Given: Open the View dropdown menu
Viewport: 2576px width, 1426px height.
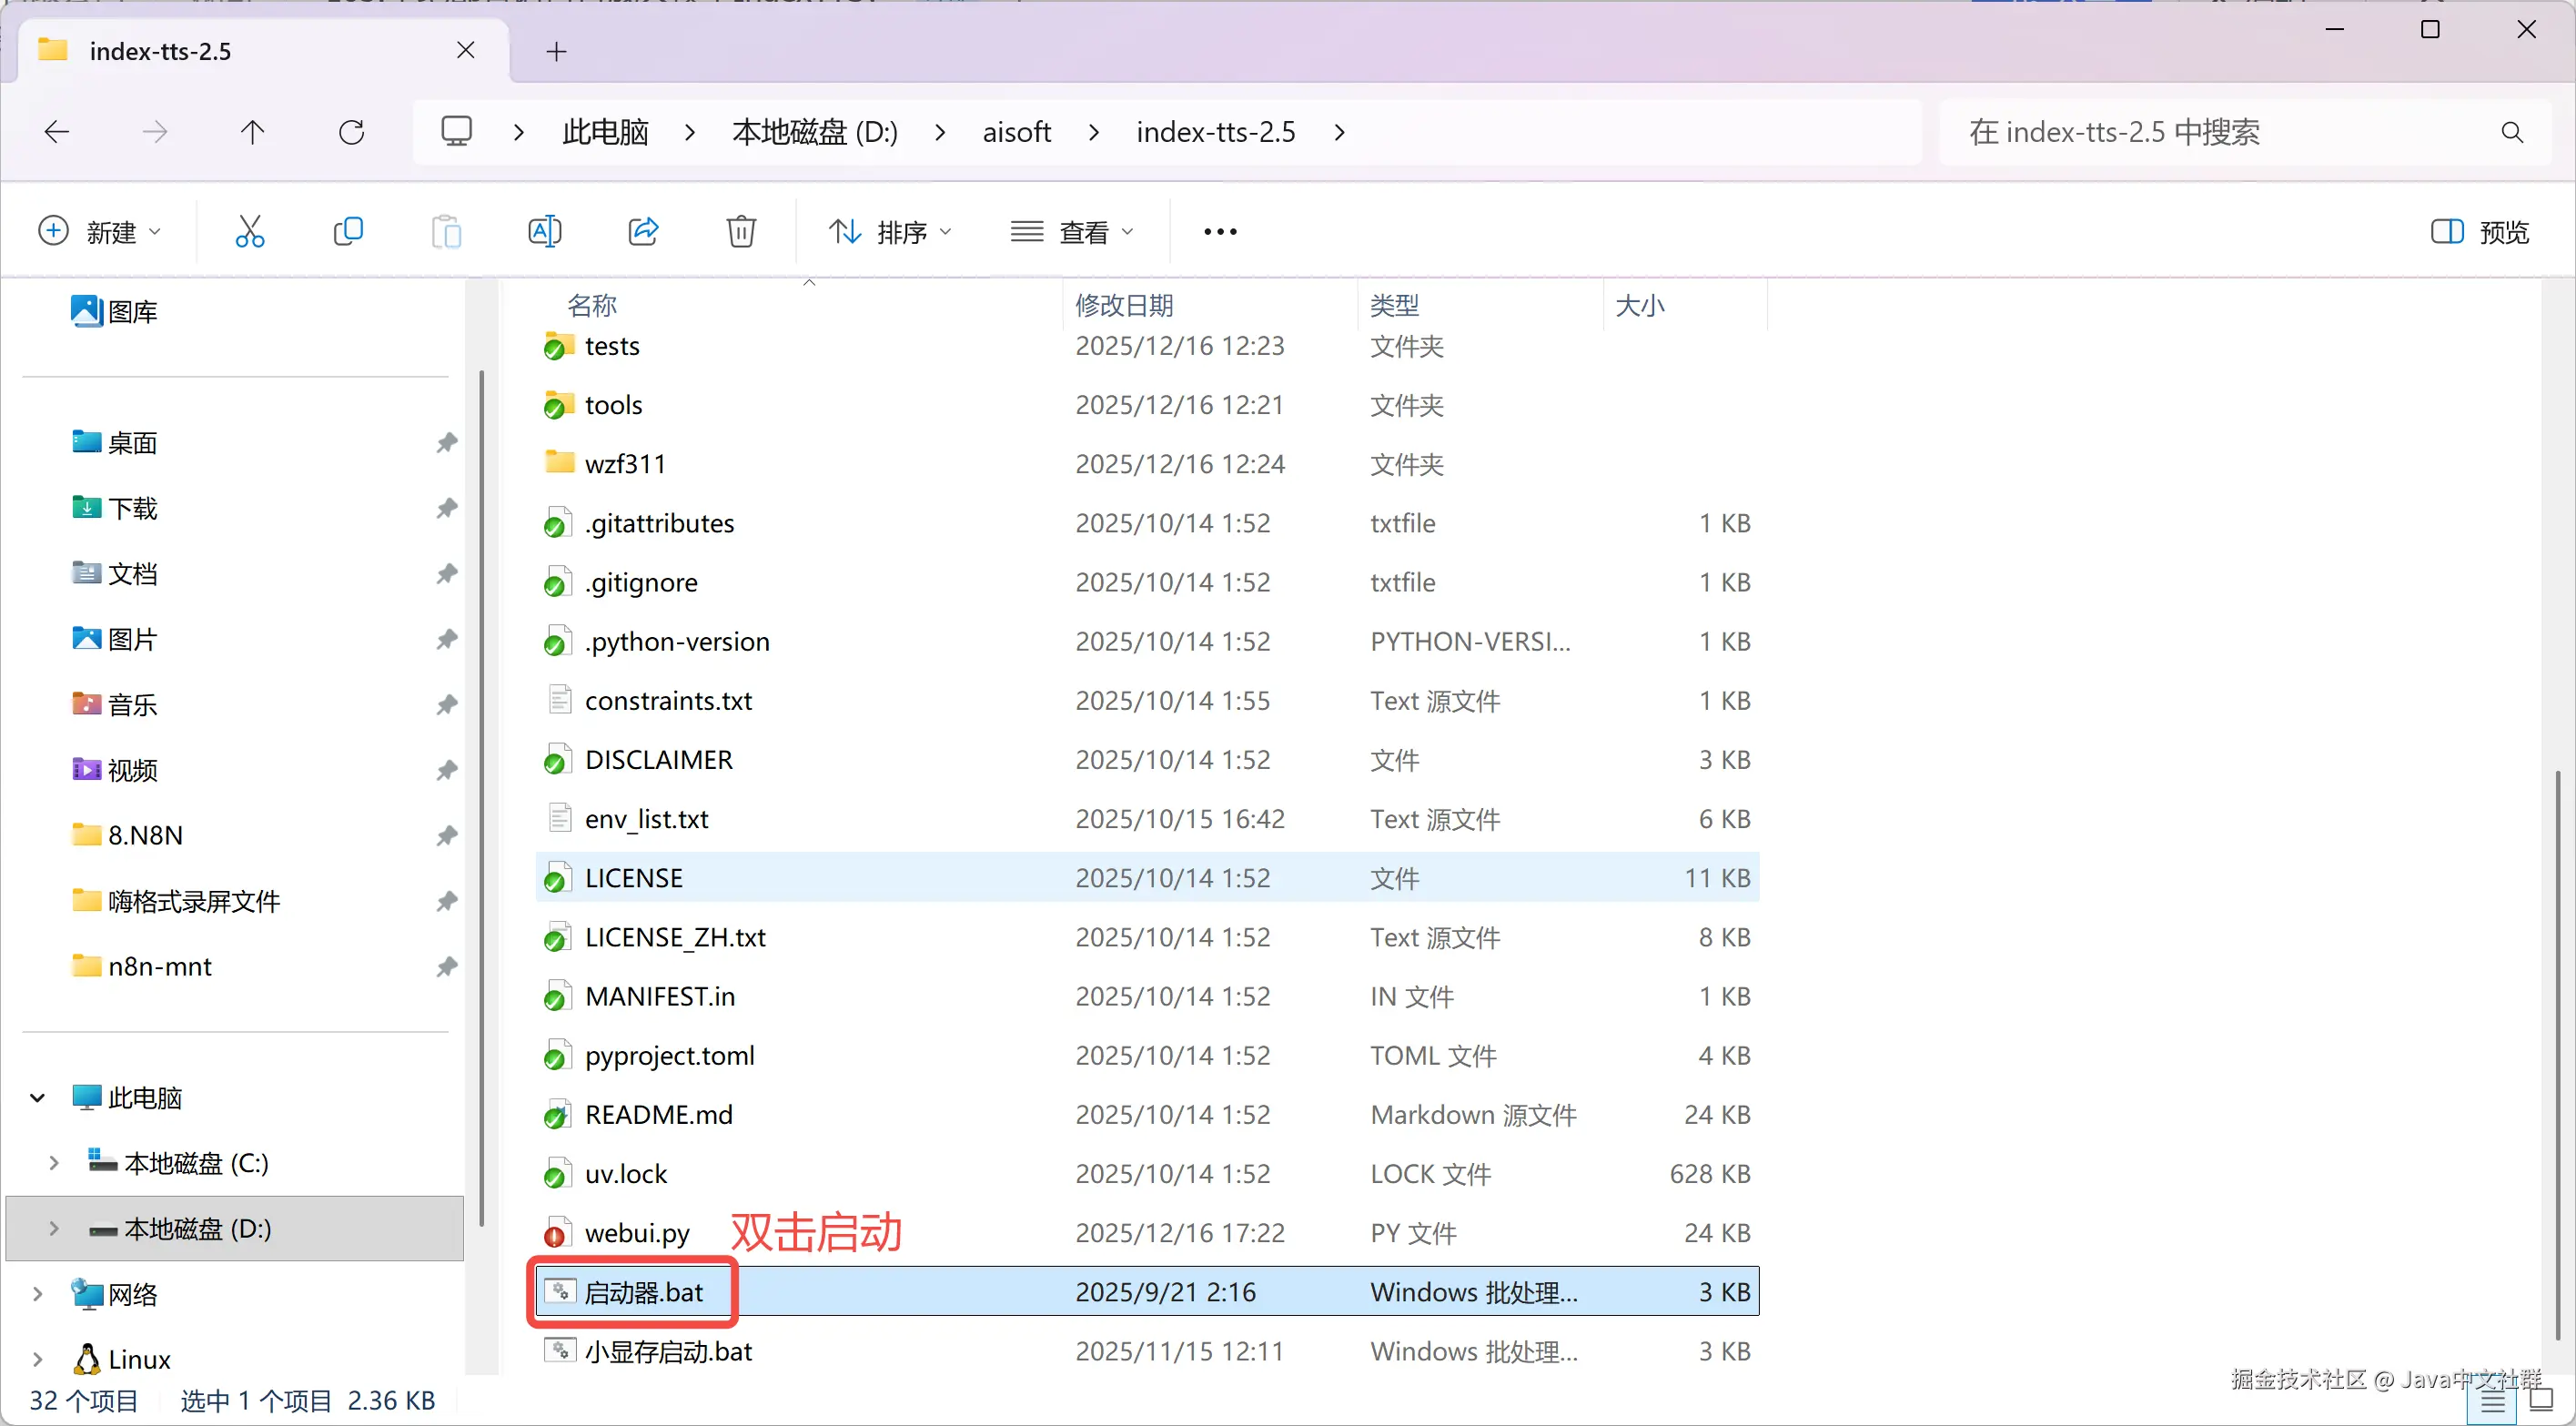Looking at the screenshot, I should 1072,232.
